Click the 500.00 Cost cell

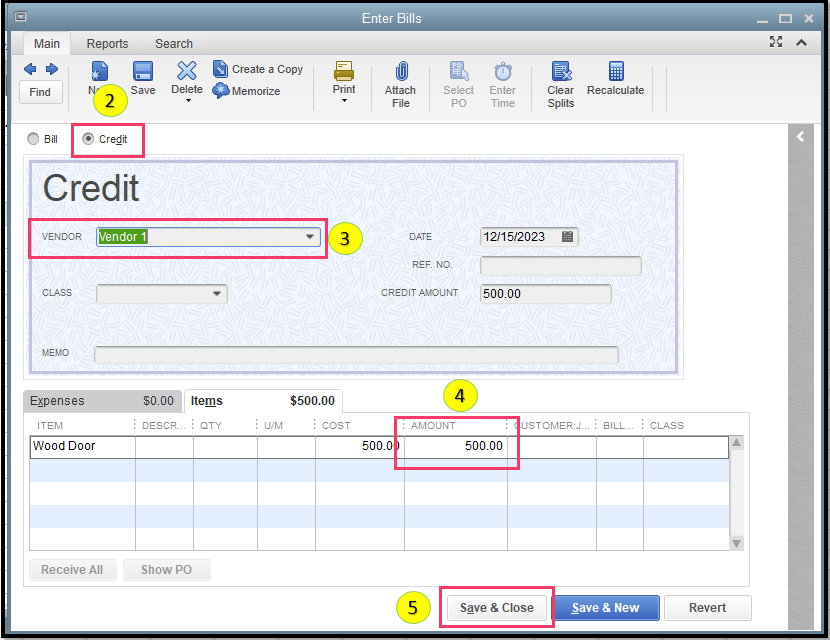point(360,446)
